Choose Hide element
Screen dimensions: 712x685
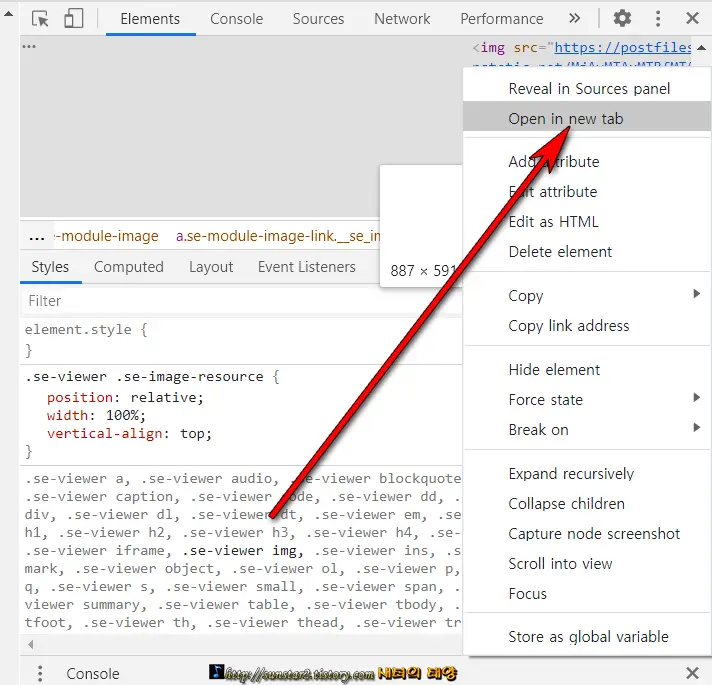coord(587,370)
